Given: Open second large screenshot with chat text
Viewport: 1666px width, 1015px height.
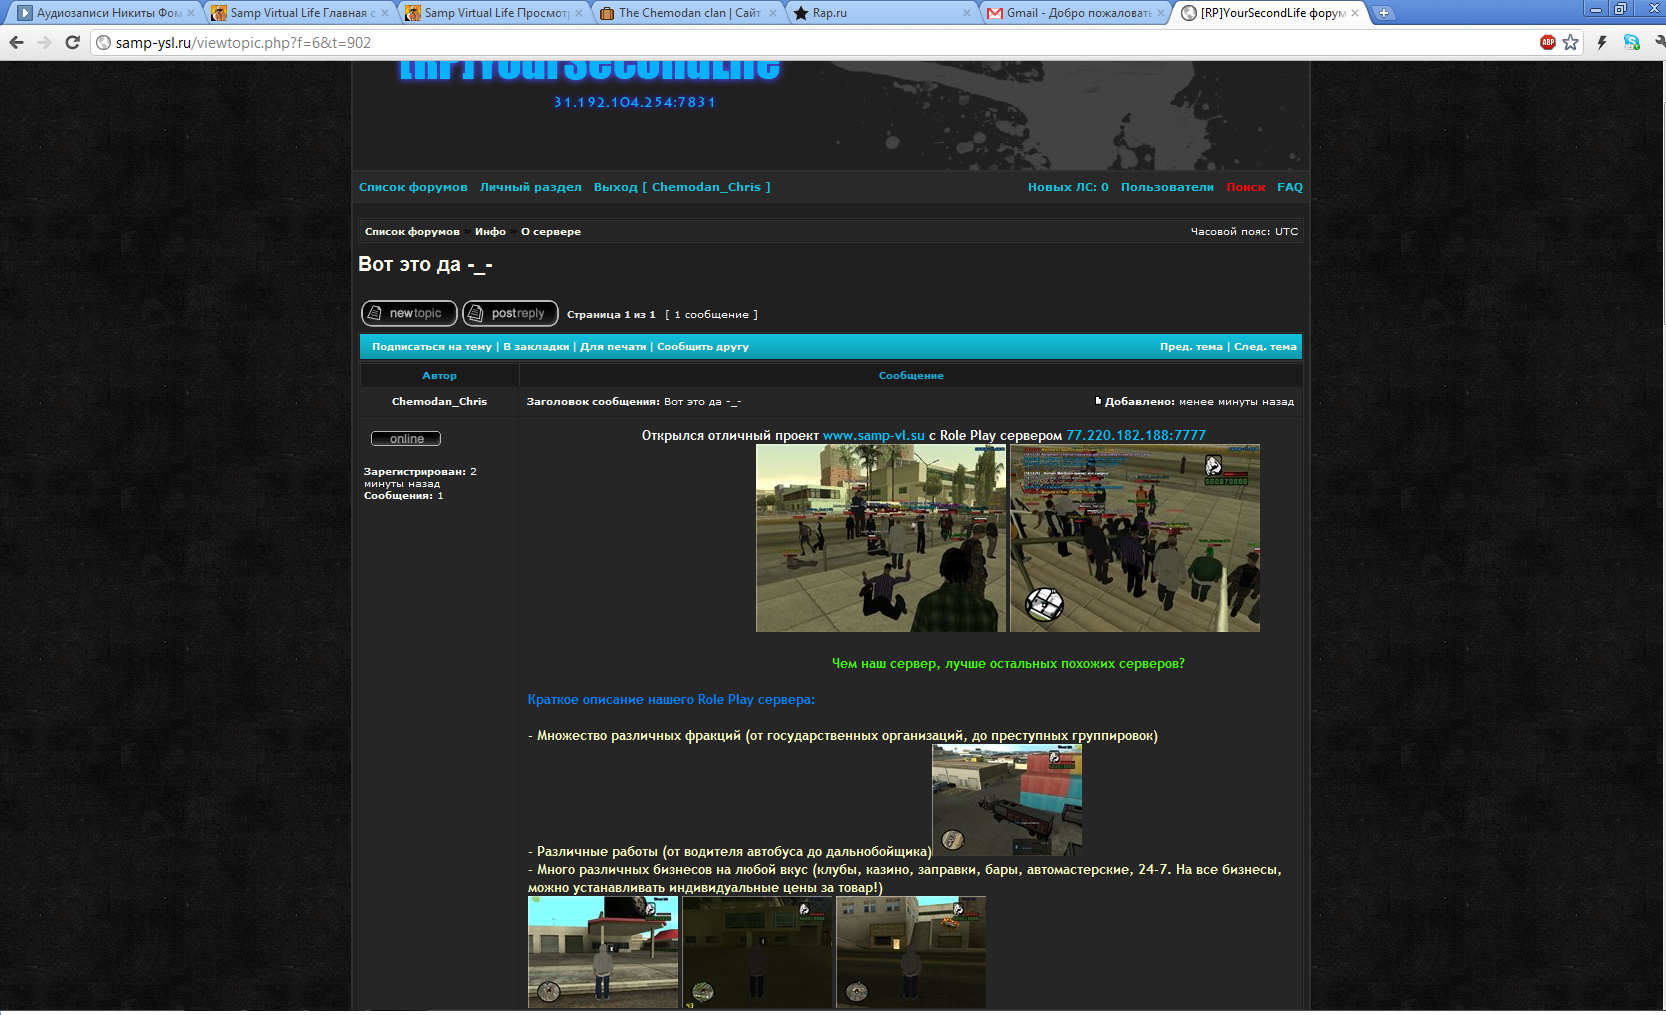Looking at the screenshot, I should (x=1135, y=538).
